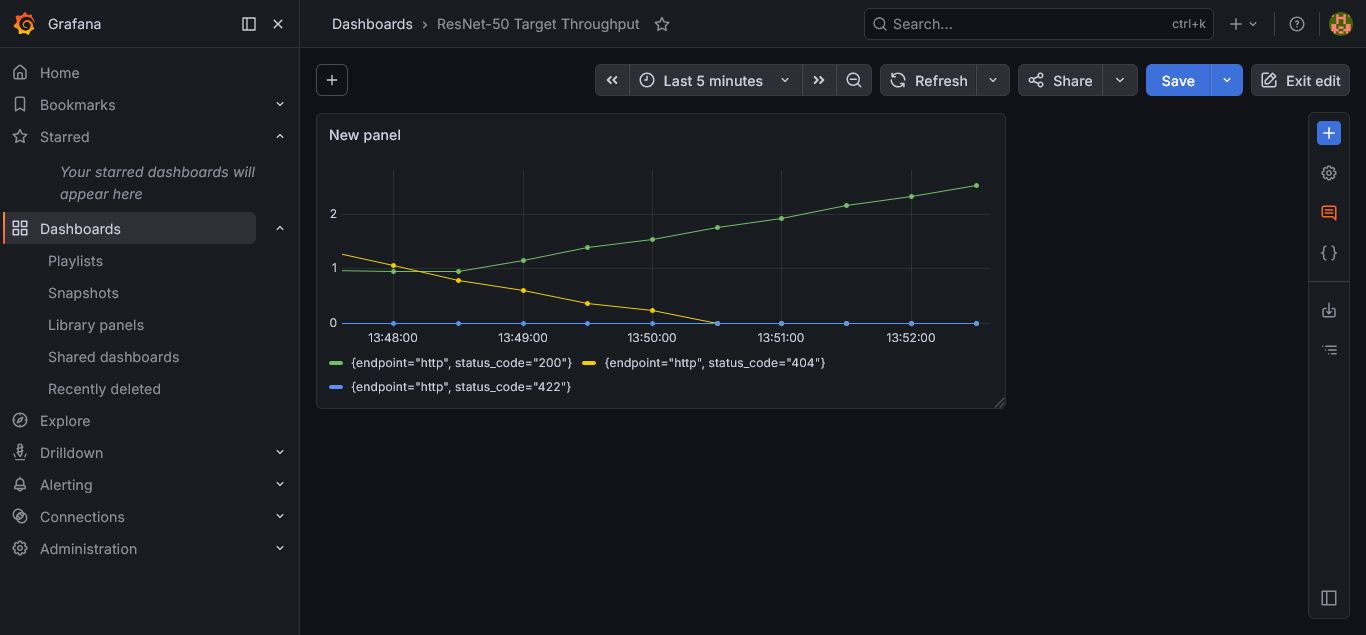Expand the Bookmarks chevron
This screenshot has width=1366, height=635.
(x=280, y=105)
